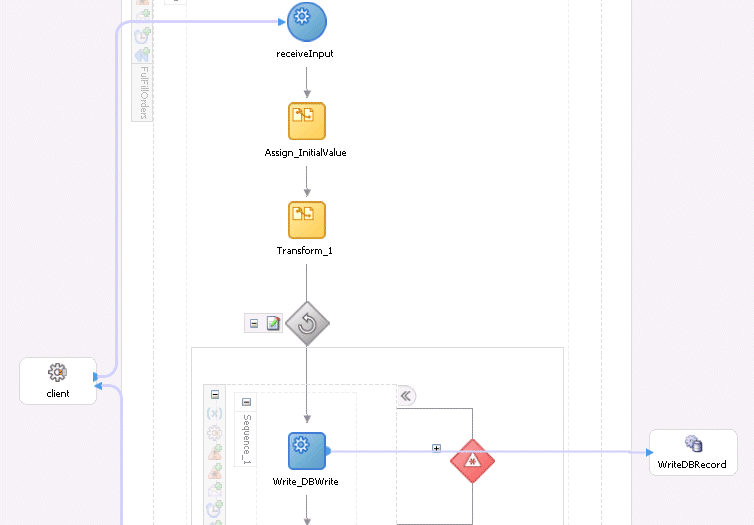Click FulFillOrders scope add compensation handler icon
This screenshot has height=525, width=754.
(142, 55)
